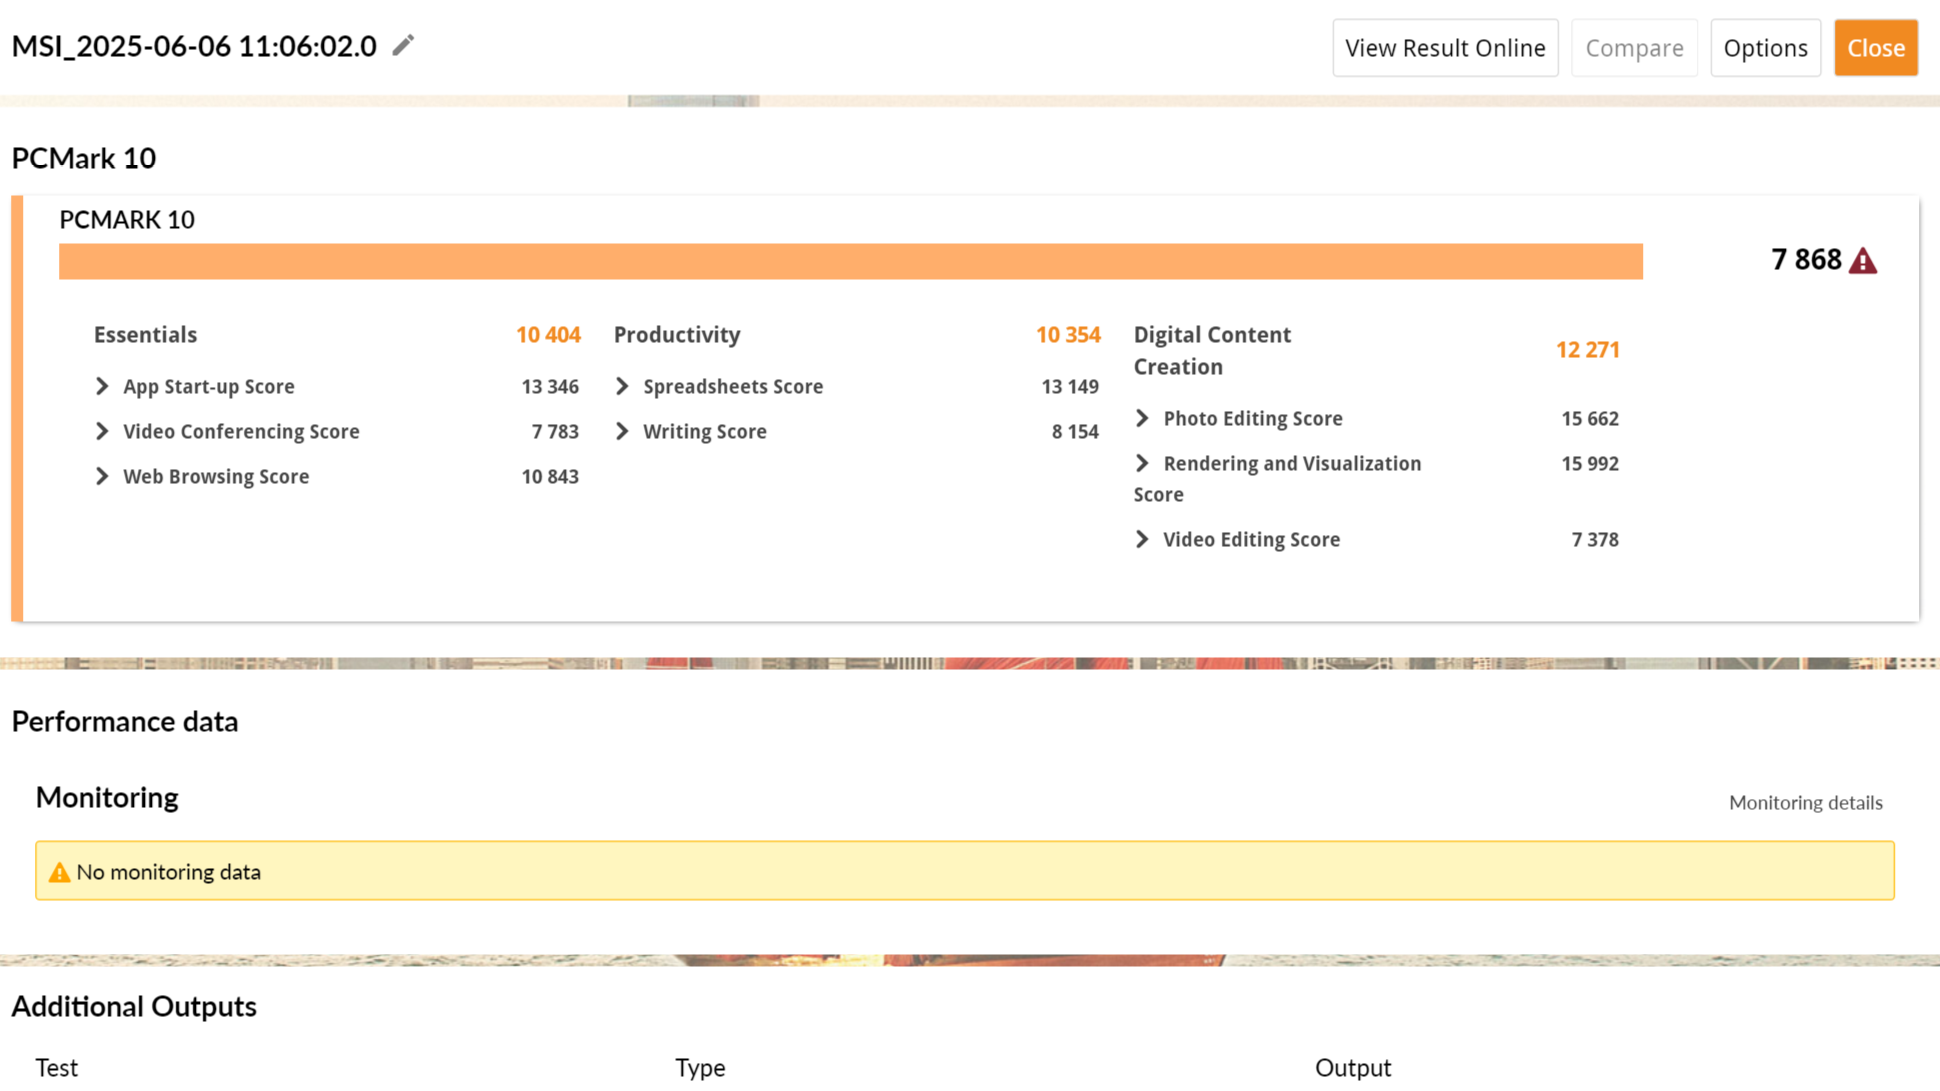
Task: Click the result title MSI_2025-06-06 11:06:02.0
Action: click(x=194, y=46)
